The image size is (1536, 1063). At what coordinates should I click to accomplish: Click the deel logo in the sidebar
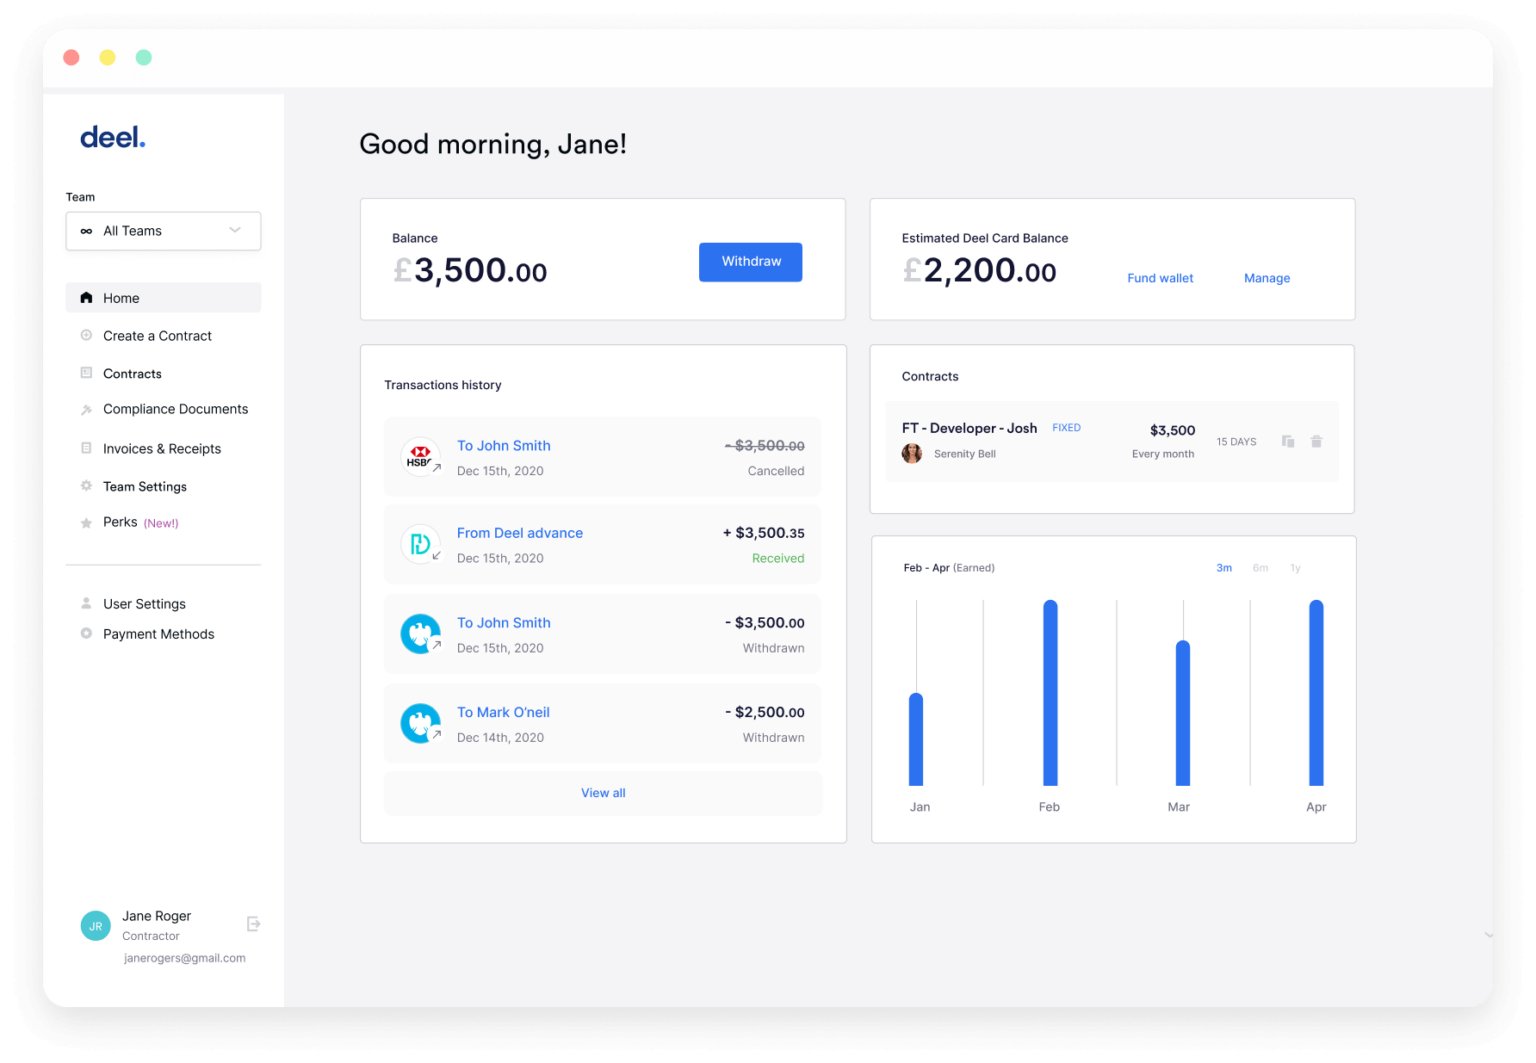(x=112, y=137)
